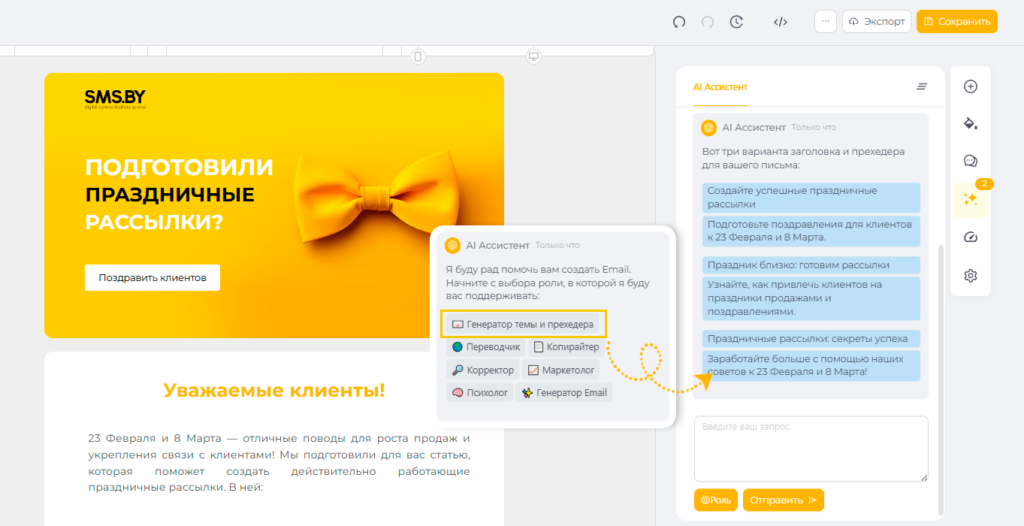Select suggestion 'Заработайте больше с помощью наших советов'
Image resolution: width=1024 pixels, height=526 pixels.
811,366
